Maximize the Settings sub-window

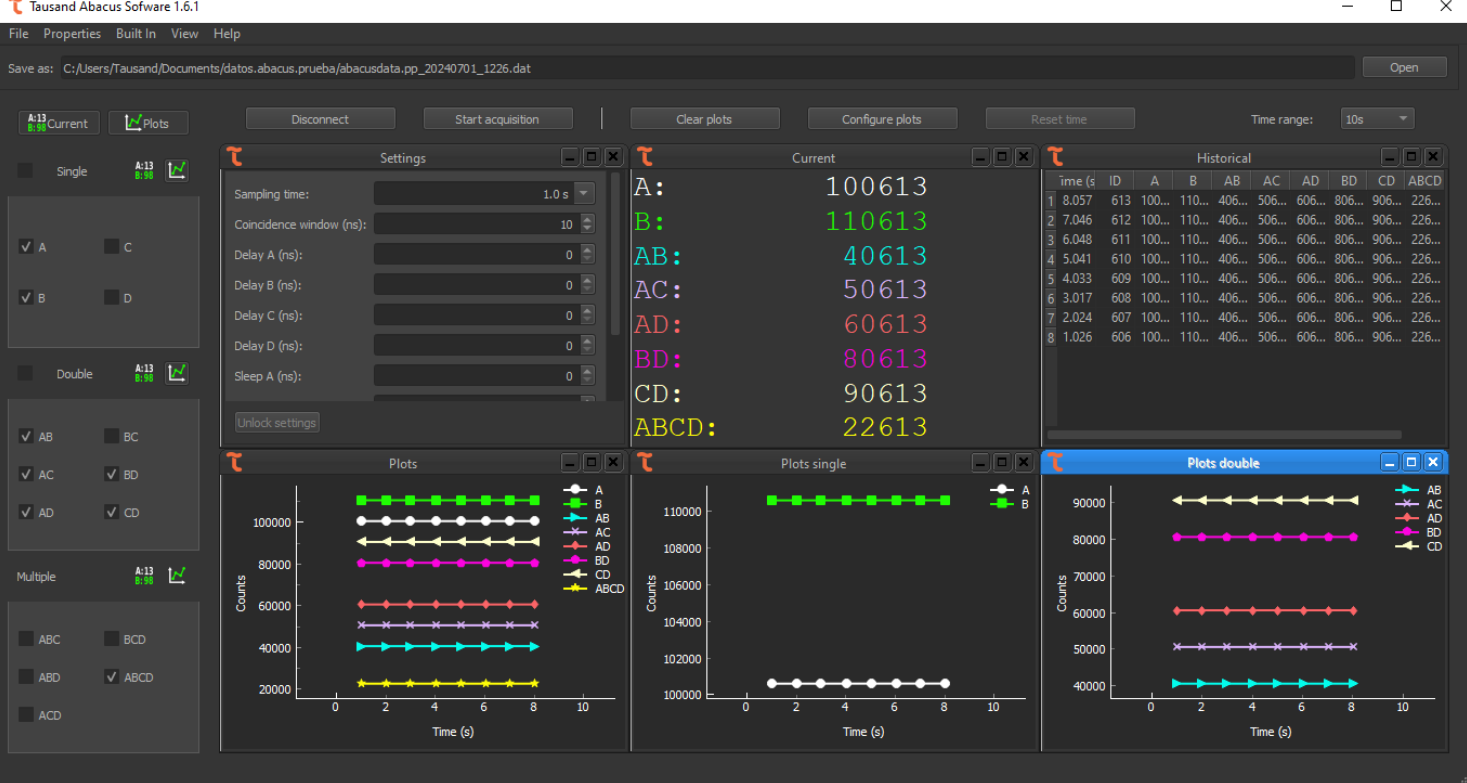tap(591, 157)
